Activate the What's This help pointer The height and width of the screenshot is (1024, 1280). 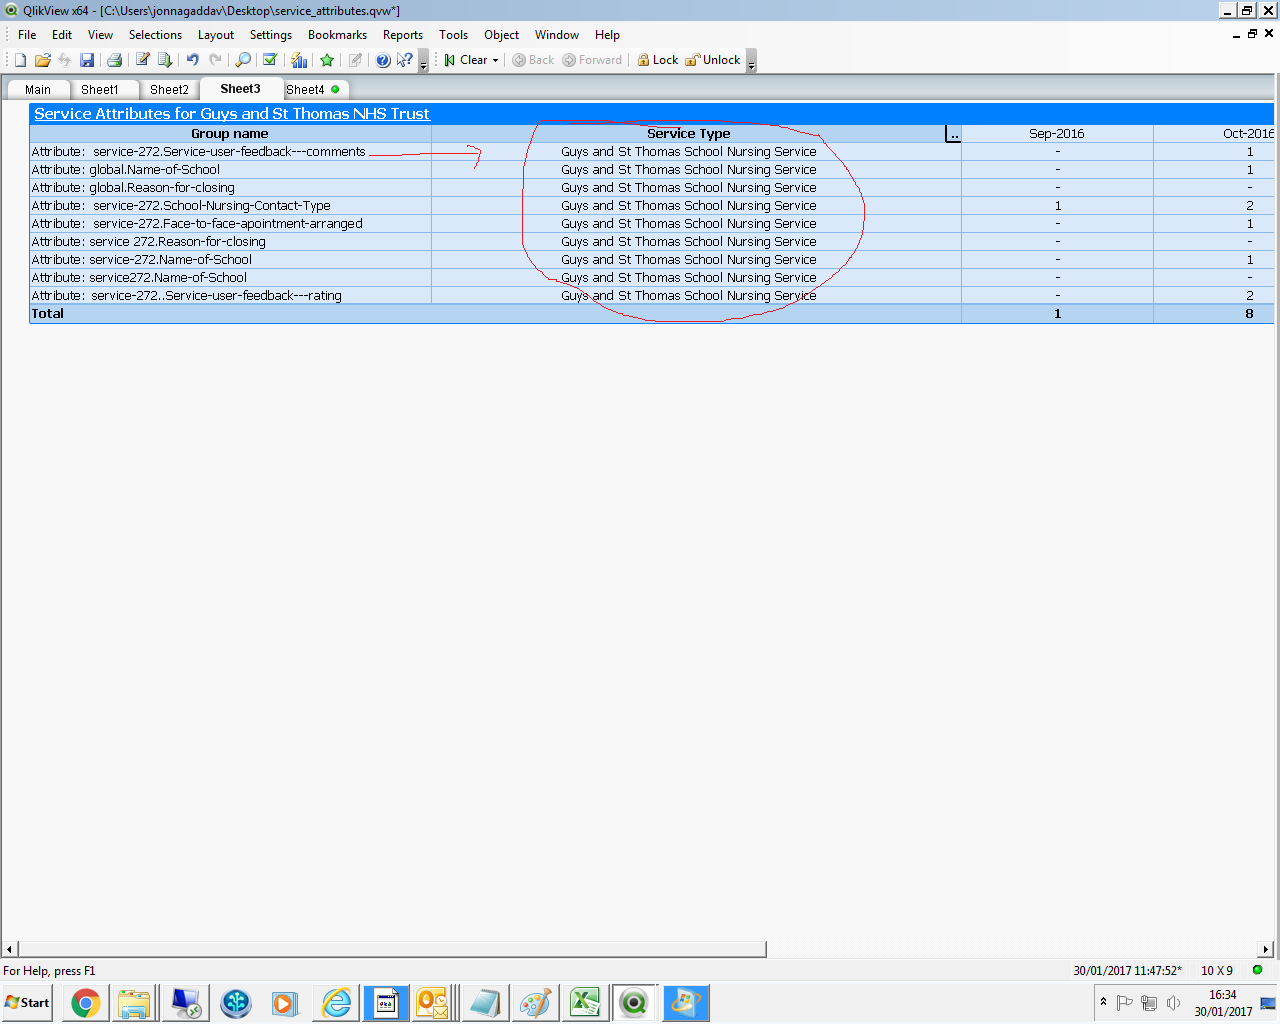pos(404,60)
